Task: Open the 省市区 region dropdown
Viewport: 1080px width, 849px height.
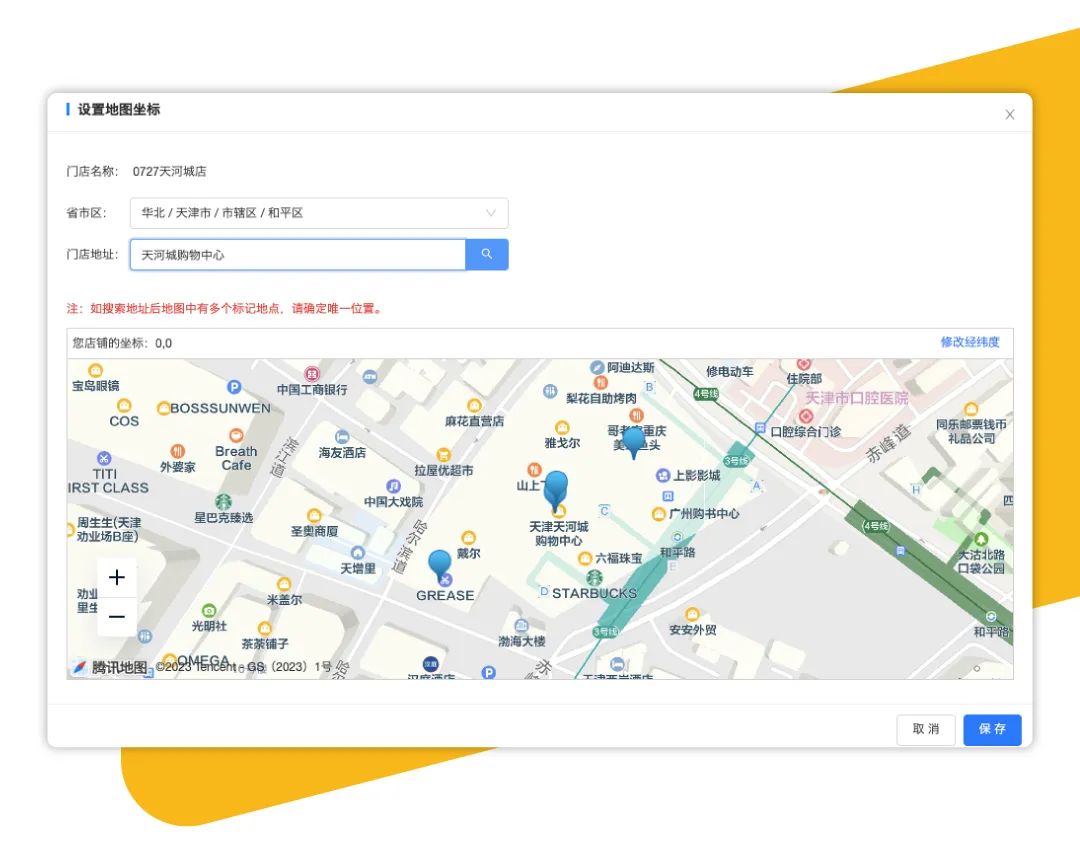Action: coord(318,213)
